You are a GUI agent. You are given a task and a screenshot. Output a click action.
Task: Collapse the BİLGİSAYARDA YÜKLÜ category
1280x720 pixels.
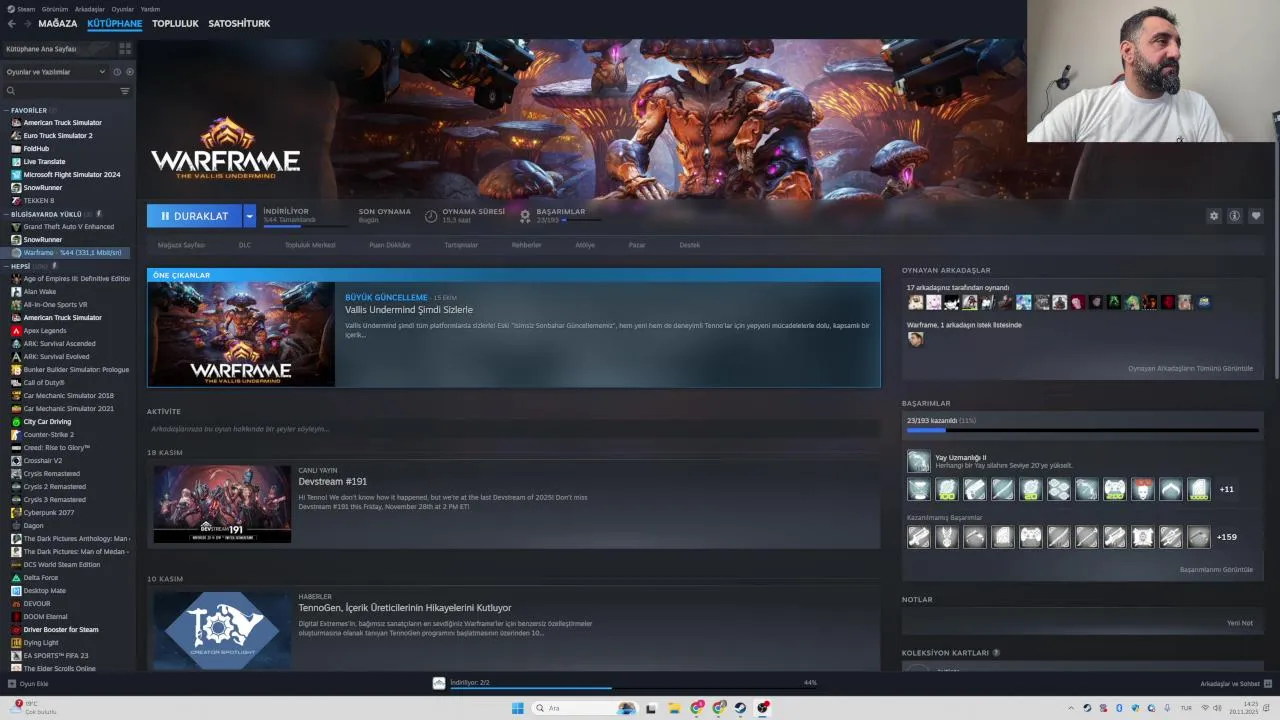tap(46, 214)
